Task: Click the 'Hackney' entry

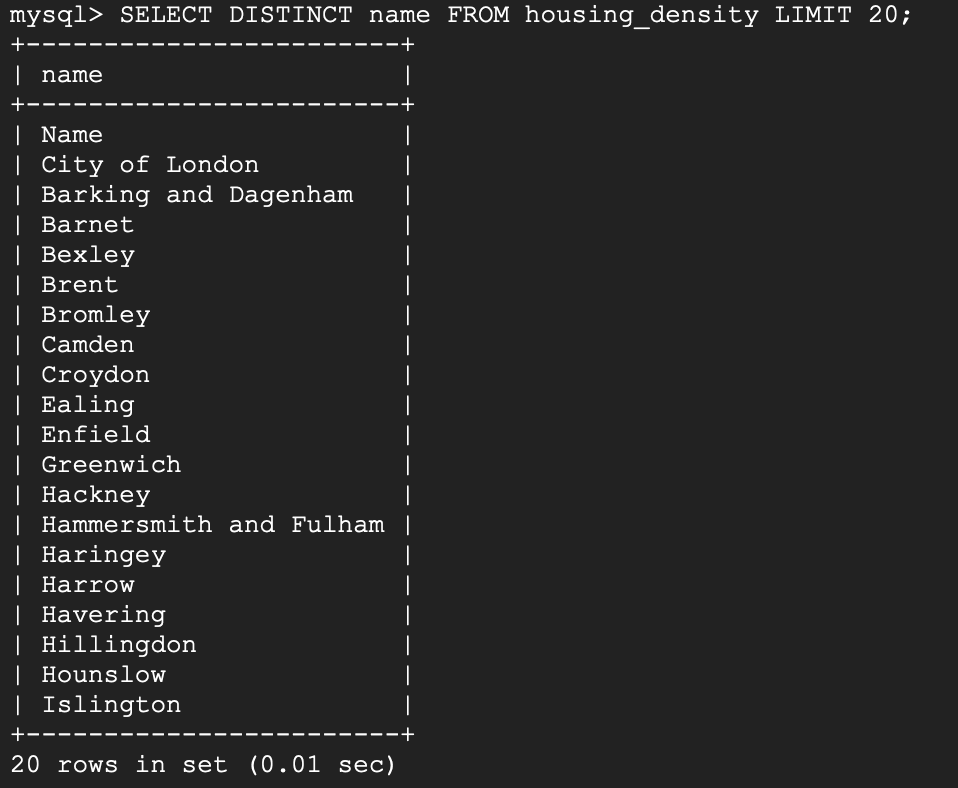Action: pos(96,495)
